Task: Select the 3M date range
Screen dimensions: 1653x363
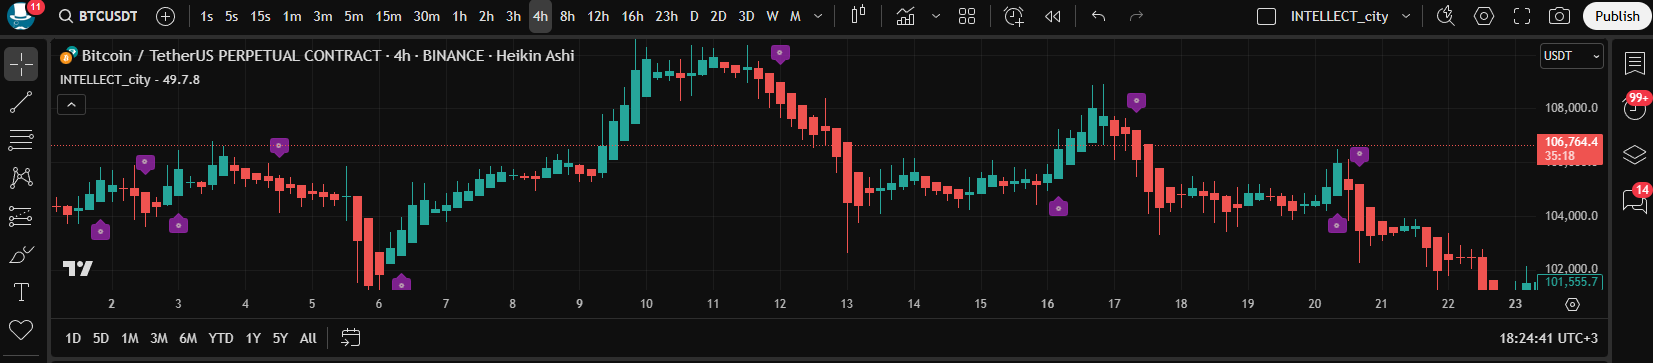Action: 159,338
